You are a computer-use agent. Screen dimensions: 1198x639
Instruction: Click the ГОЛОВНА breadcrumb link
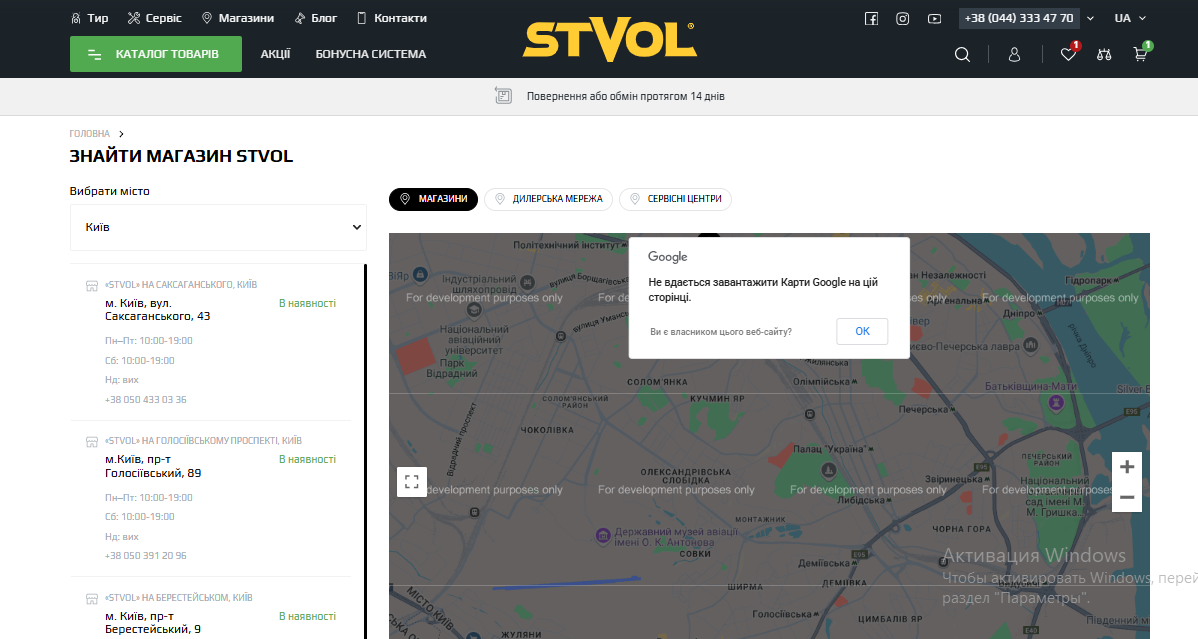(89, 134)
